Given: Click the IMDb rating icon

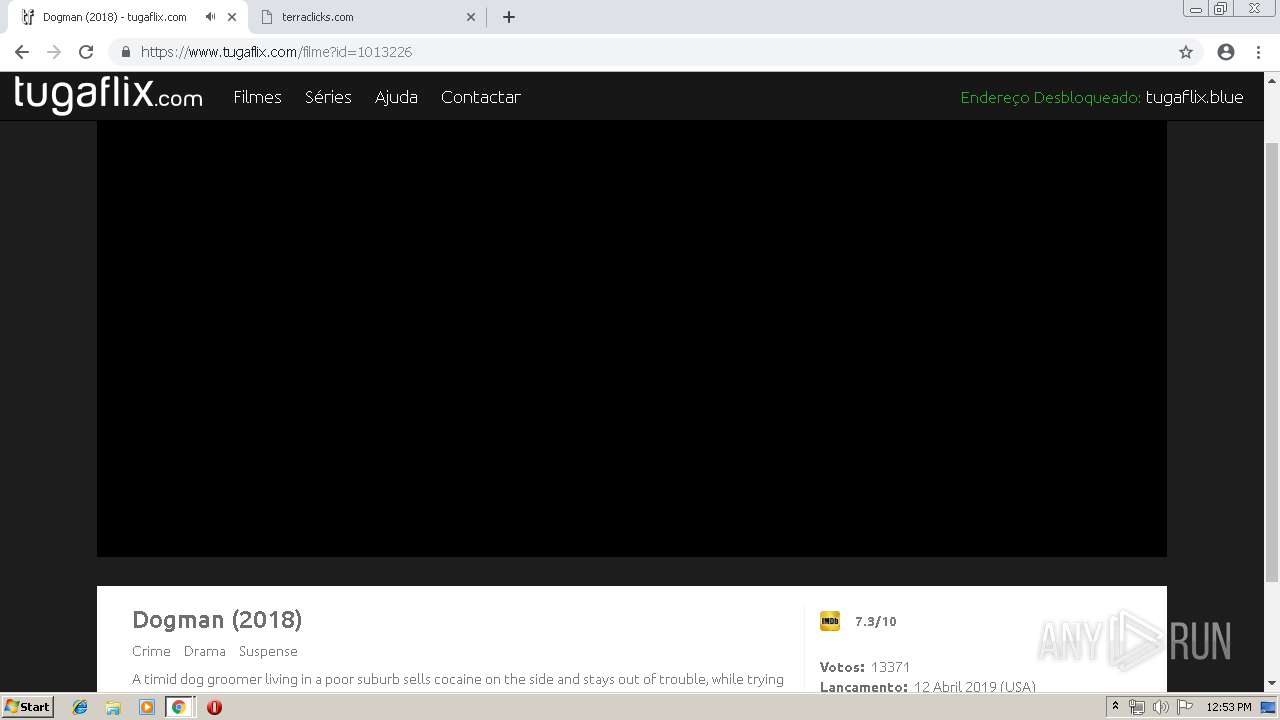Looking at the screenshot, I should coord(830,621).
